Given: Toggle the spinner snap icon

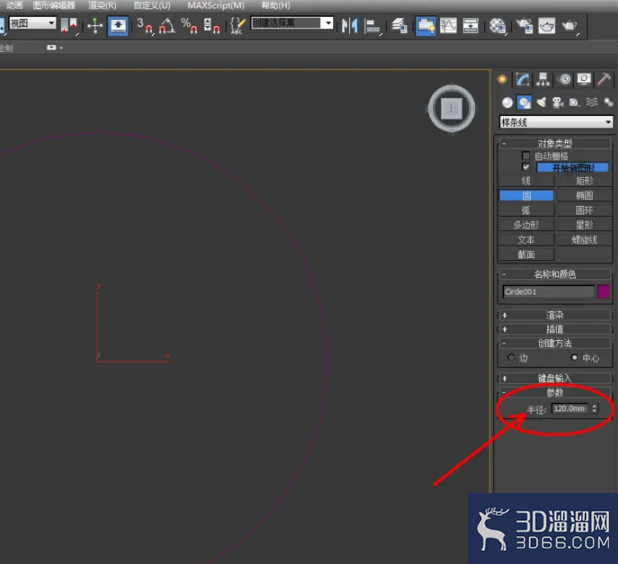Looking at the screenshot, I should [x=212, y=26].
